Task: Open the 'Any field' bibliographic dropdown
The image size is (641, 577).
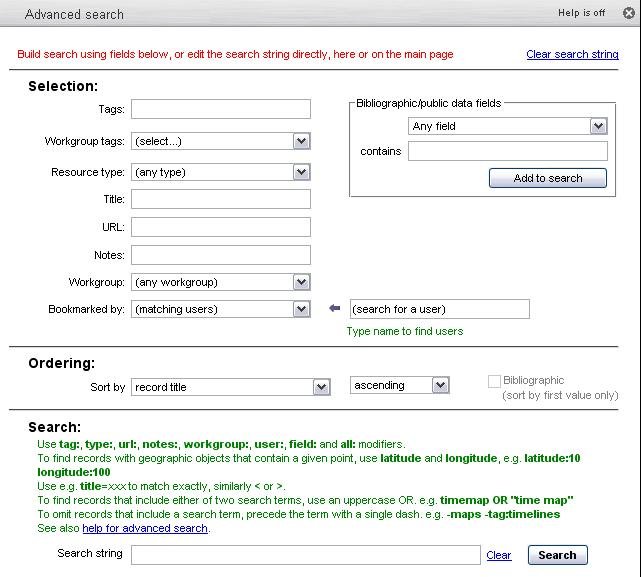Action: click(x=508, y=126)
